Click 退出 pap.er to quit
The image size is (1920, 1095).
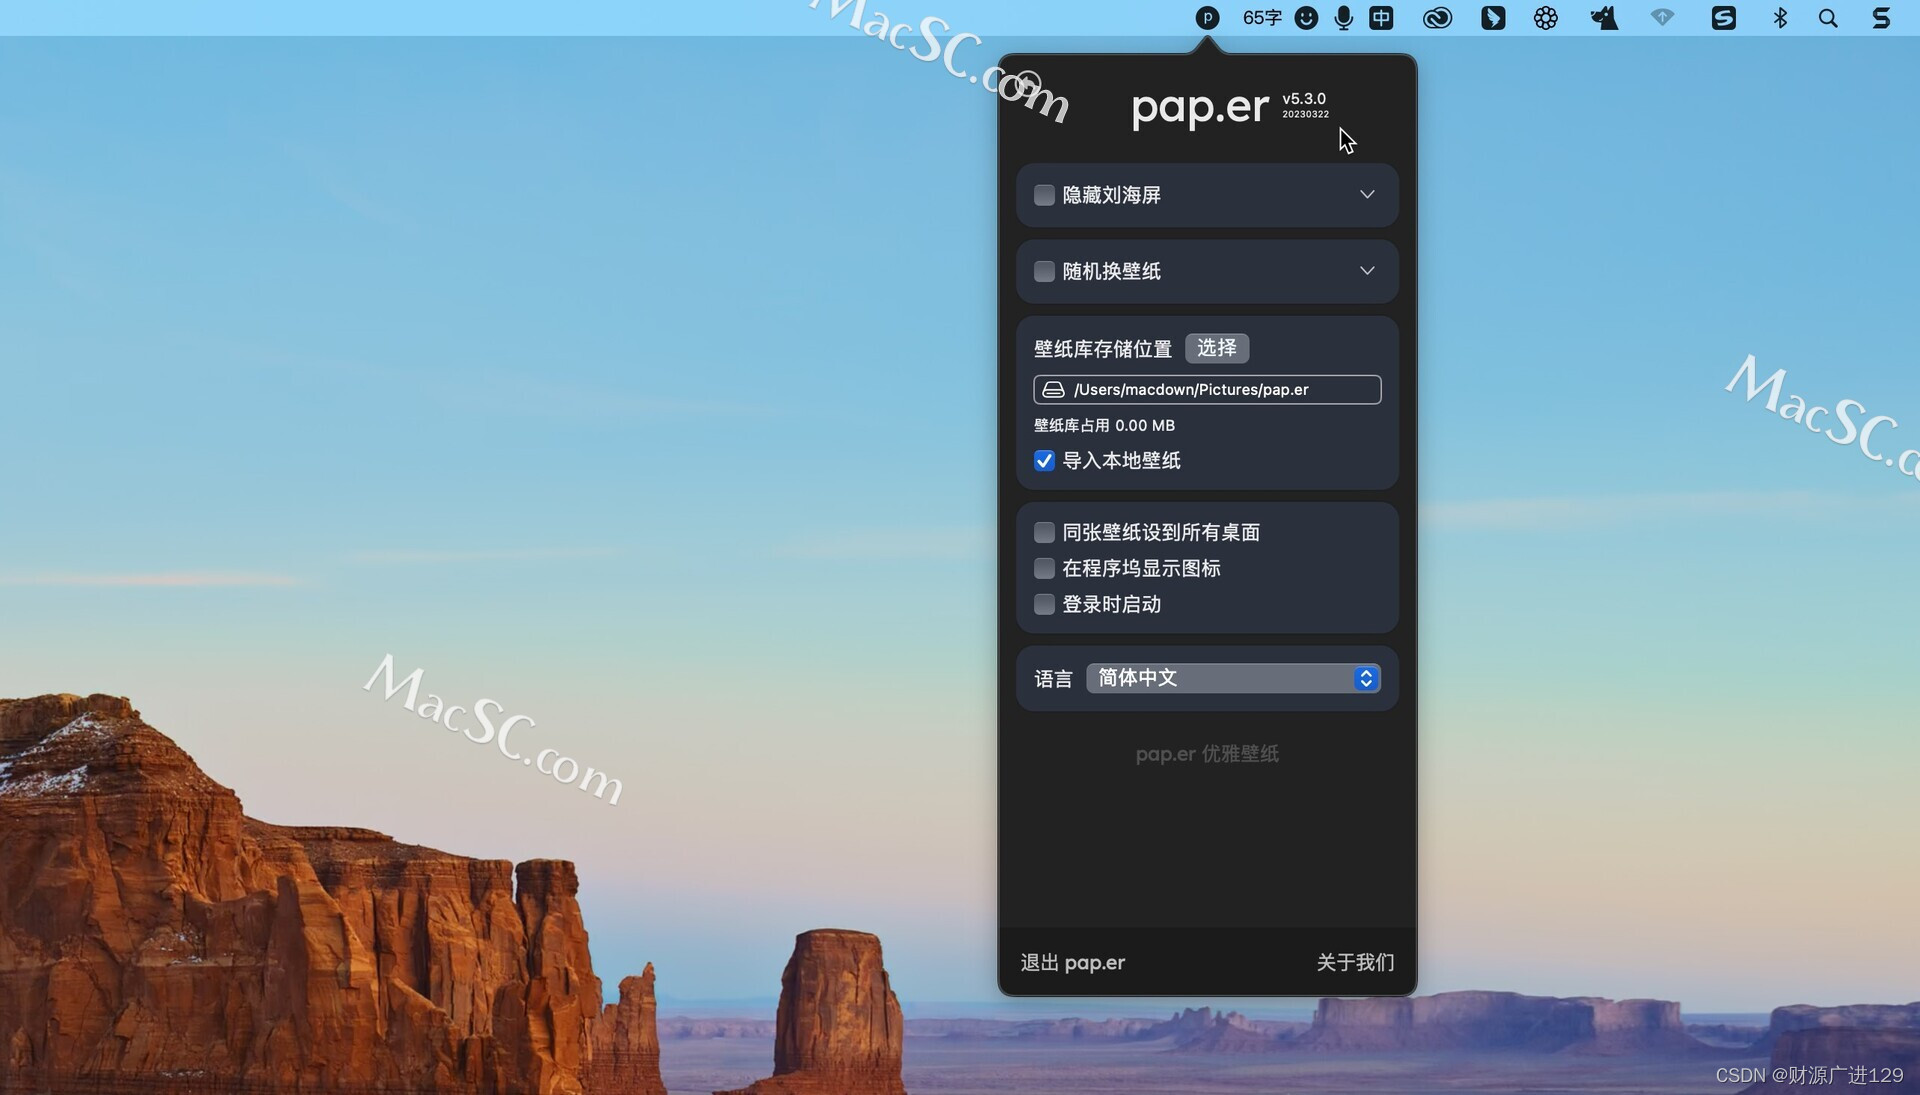pos(1072,962)
